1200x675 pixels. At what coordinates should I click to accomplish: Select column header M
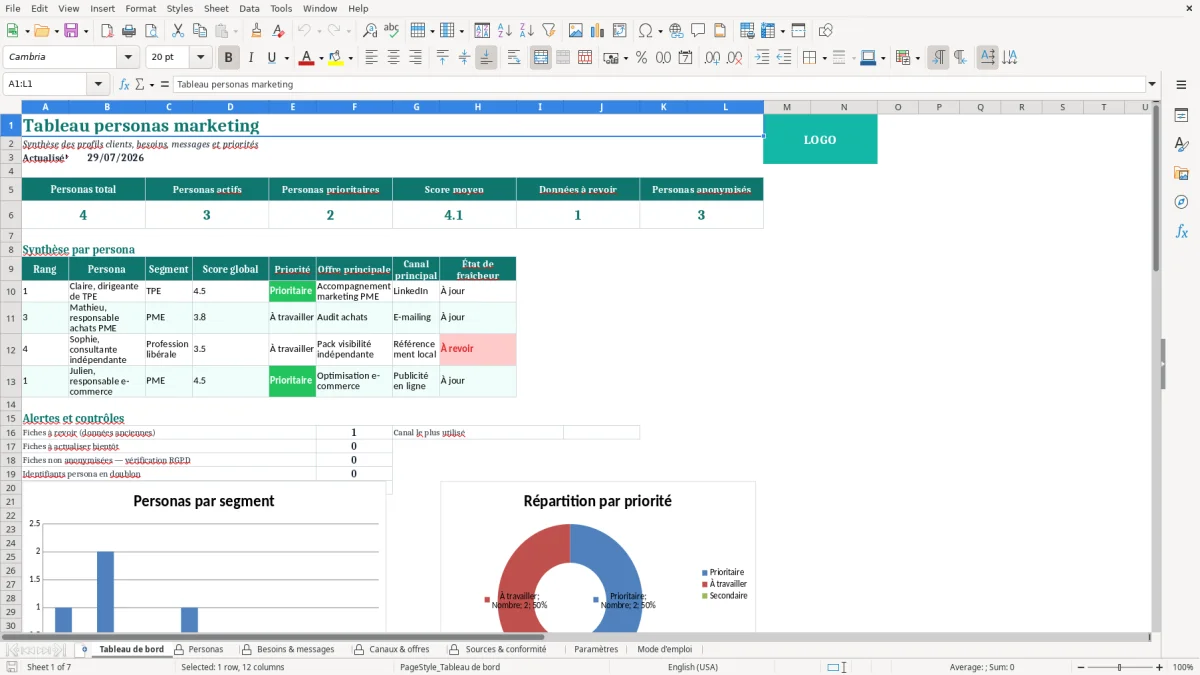[x=786, y=107]
